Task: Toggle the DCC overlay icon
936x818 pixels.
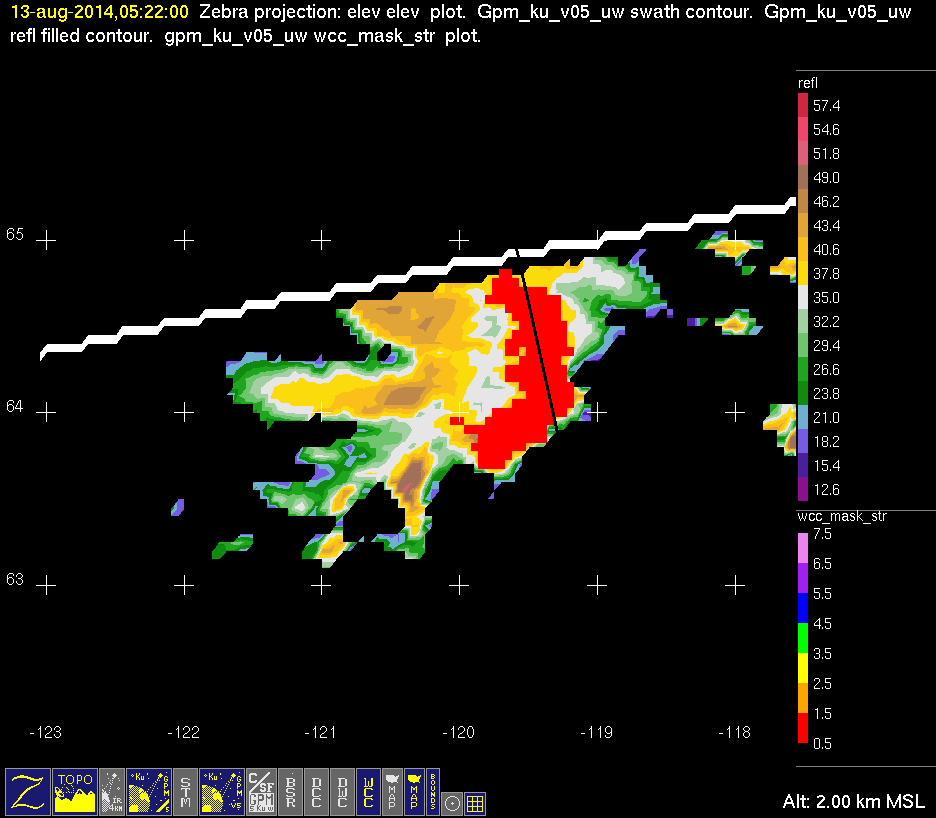Action: [316, 791]
